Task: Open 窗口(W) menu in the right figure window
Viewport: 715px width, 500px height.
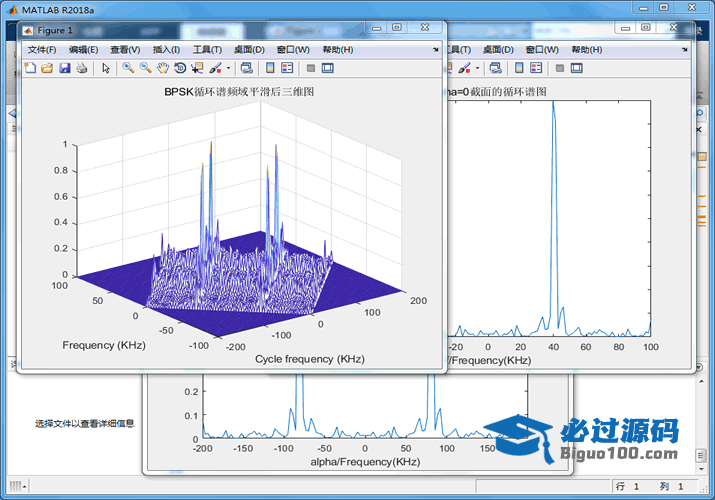Action: point(542,50)
